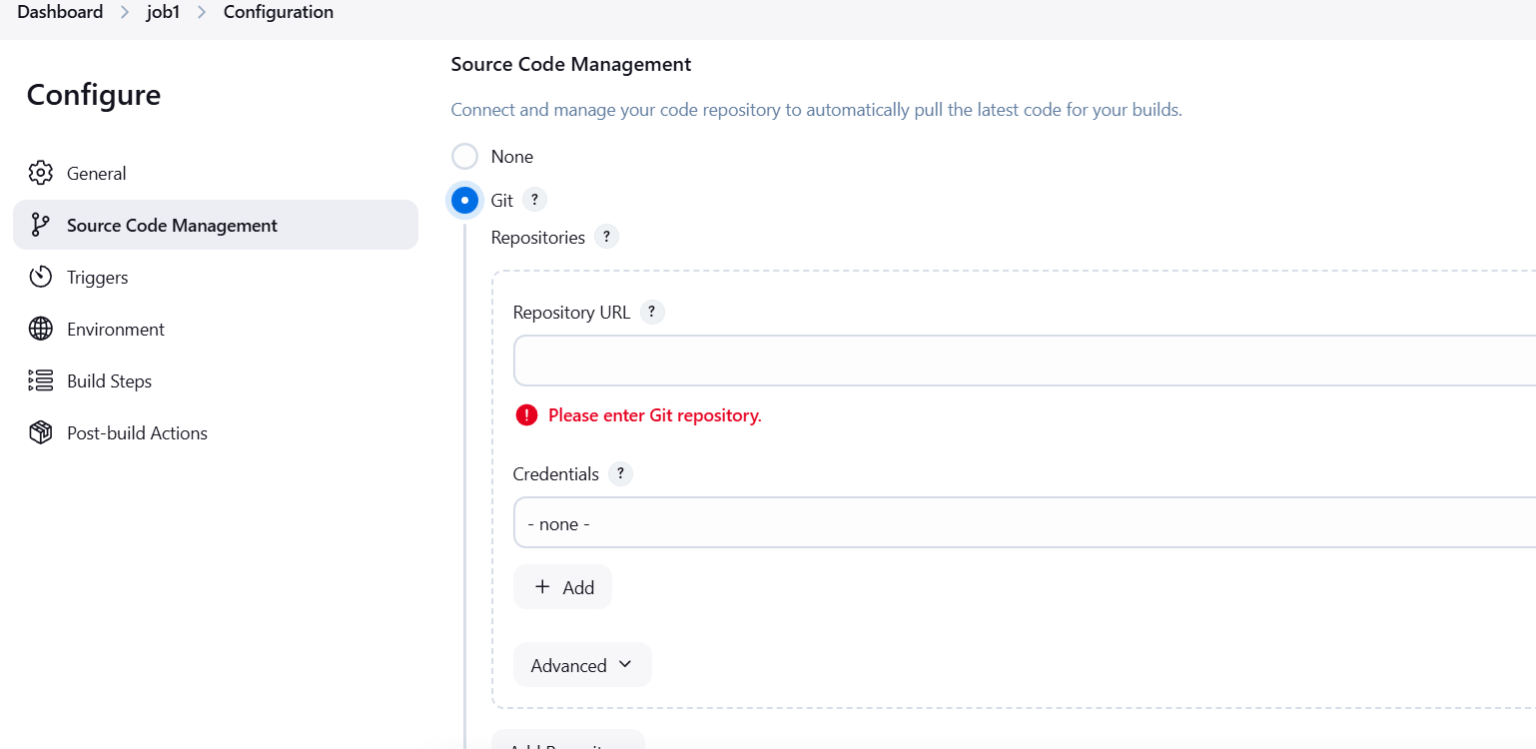1536x749 pixels.
Task: Click the Environment globe icon
Action: [40, 328]
